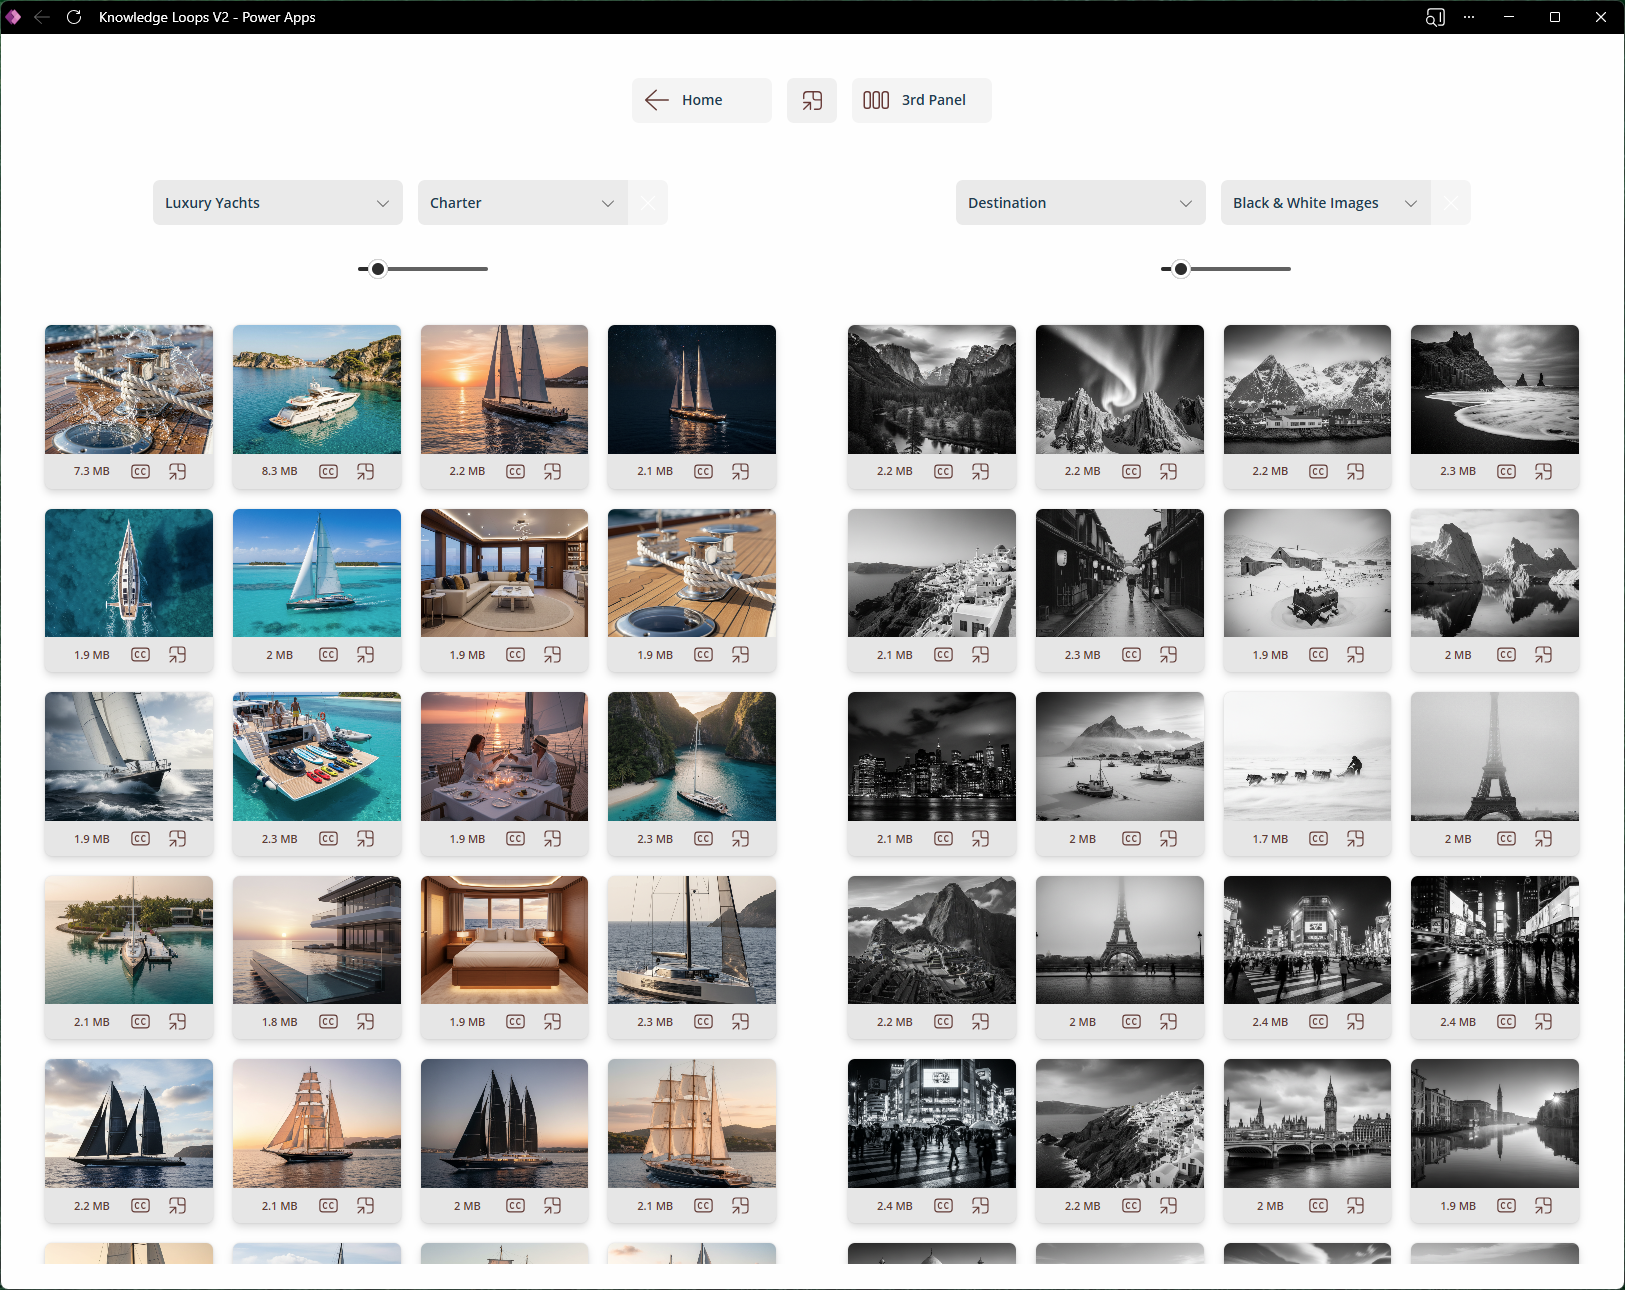Open the three-dots menu in the title bar

1469,17
